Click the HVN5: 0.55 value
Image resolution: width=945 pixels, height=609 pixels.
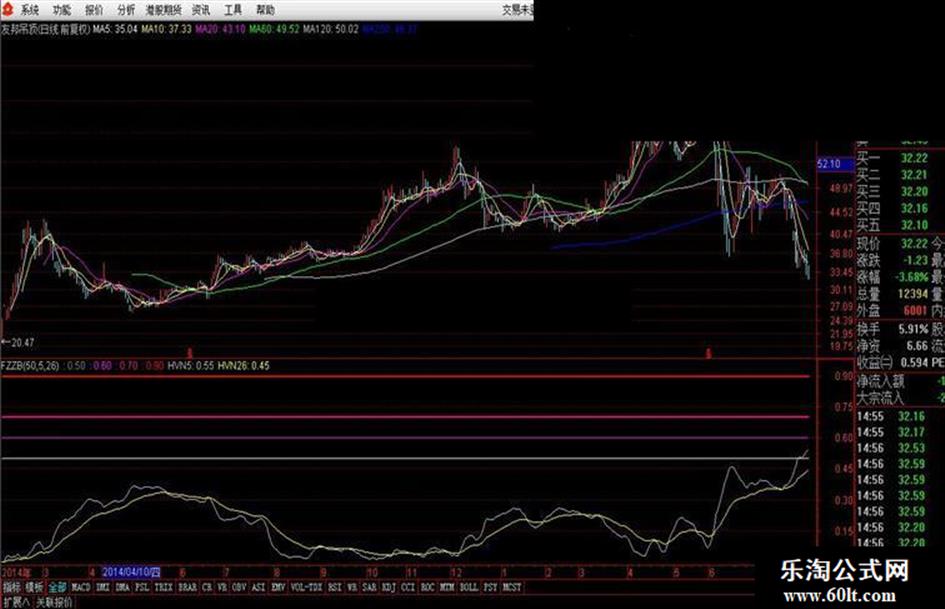point(190,365)
